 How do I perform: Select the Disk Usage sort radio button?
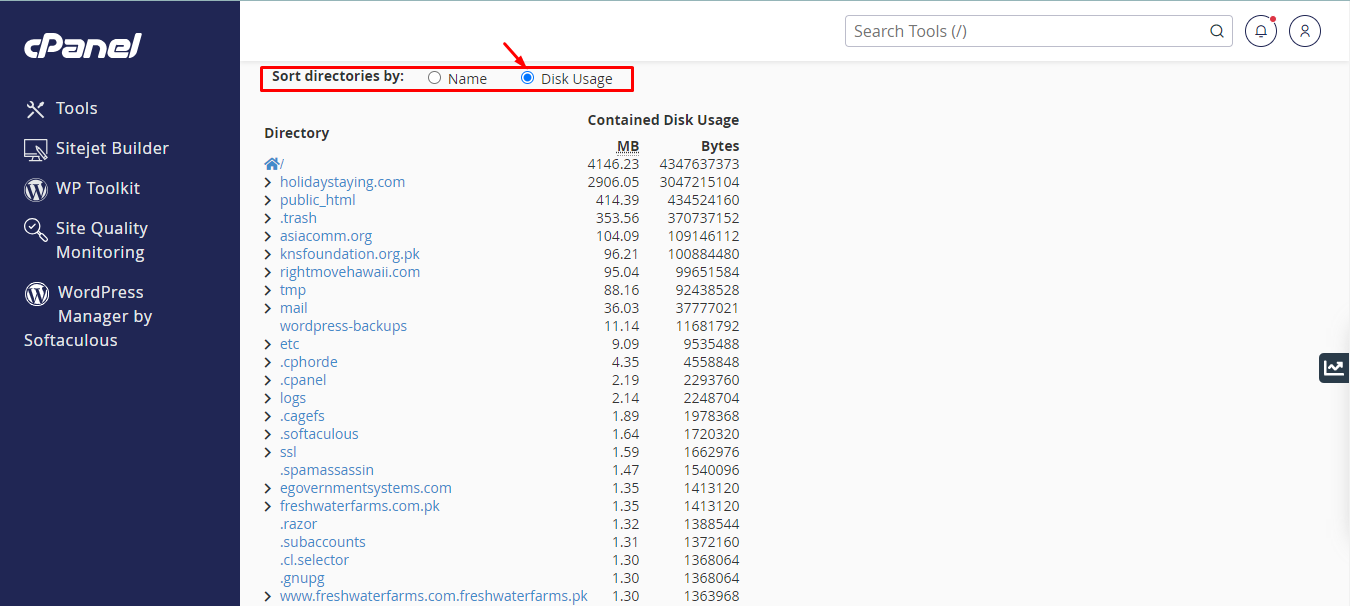(528, 78)
